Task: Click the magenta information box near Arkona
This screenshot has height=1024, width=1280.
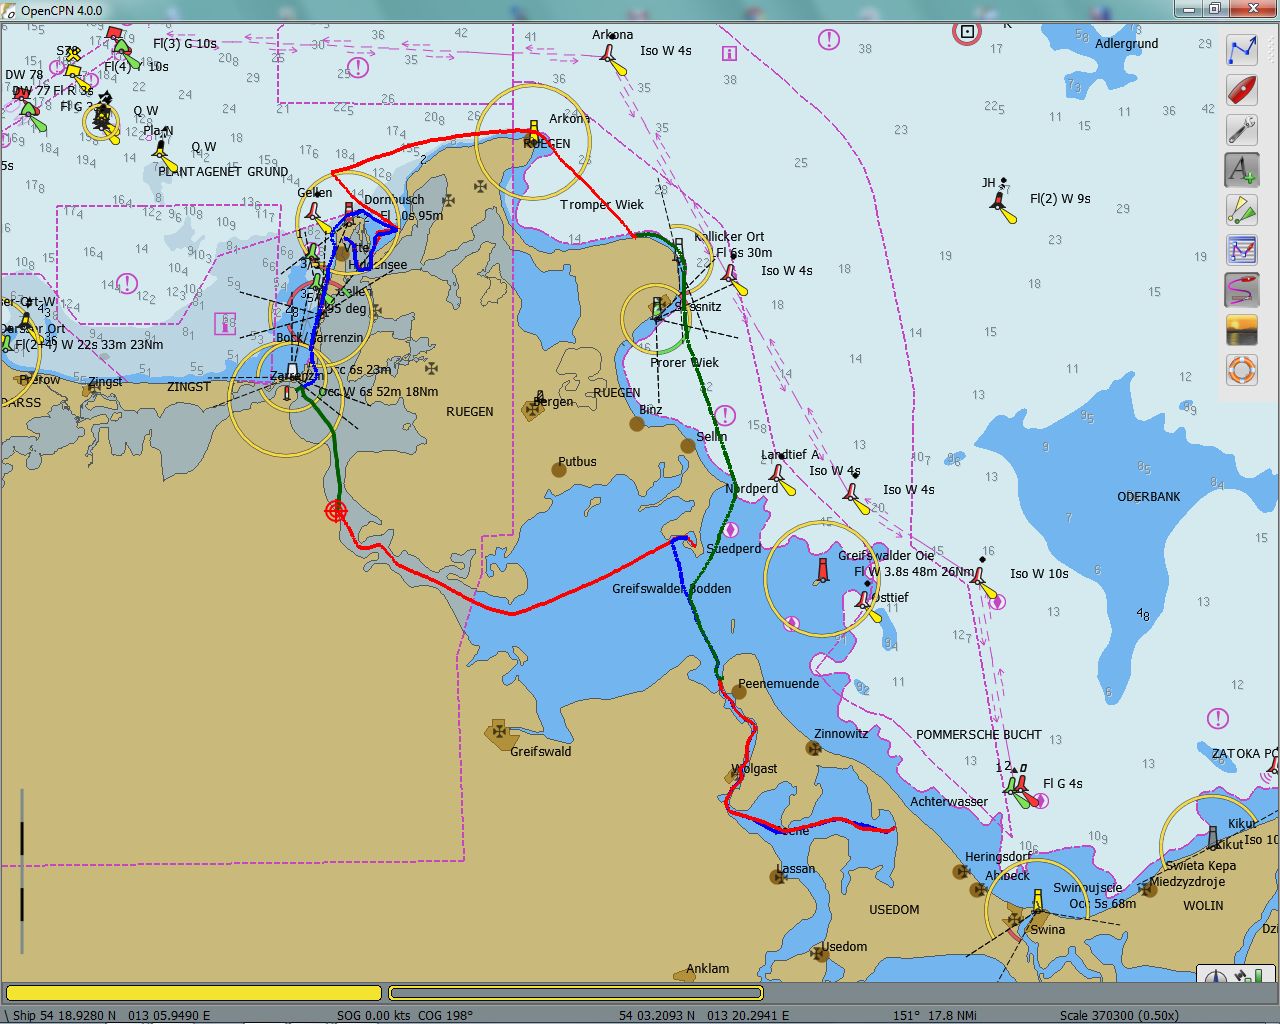Action: 729,53
